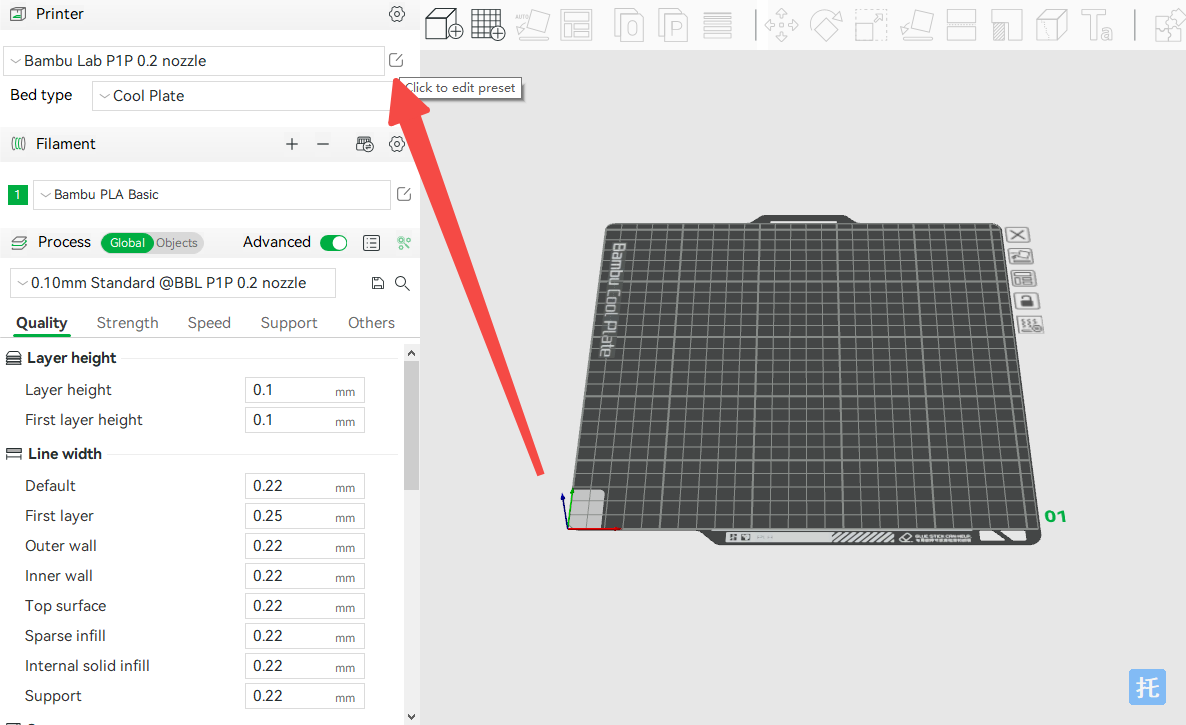Add a new plate using grid-plus icon
Viewport: 1186px width, 725px height.
[x=488, y=24]
